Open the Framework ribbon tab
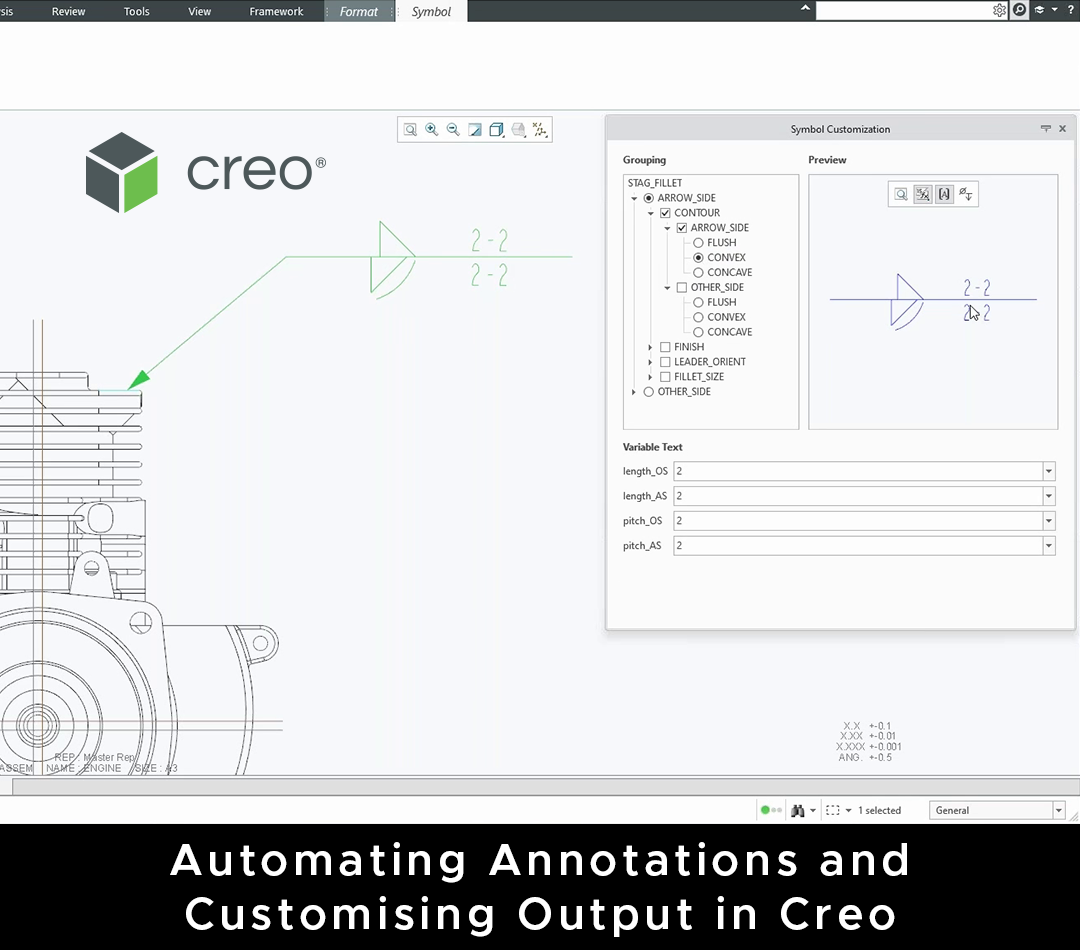This screenshot has height=950, width=1080. point(276,11)
